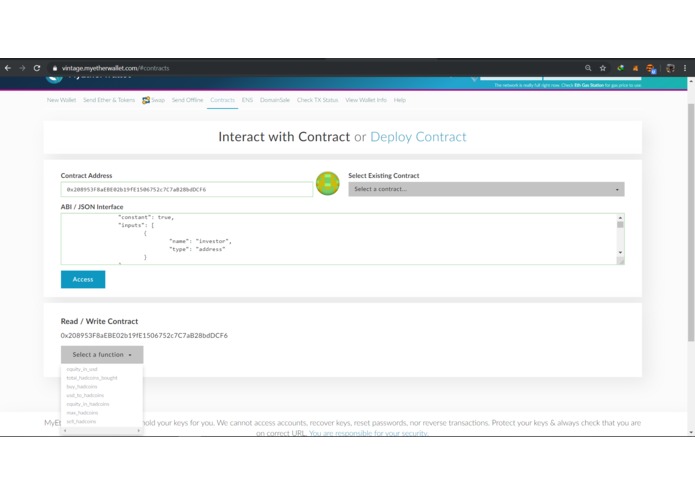
Task: Click function list scroll left arrow
Action: point(65,431)
